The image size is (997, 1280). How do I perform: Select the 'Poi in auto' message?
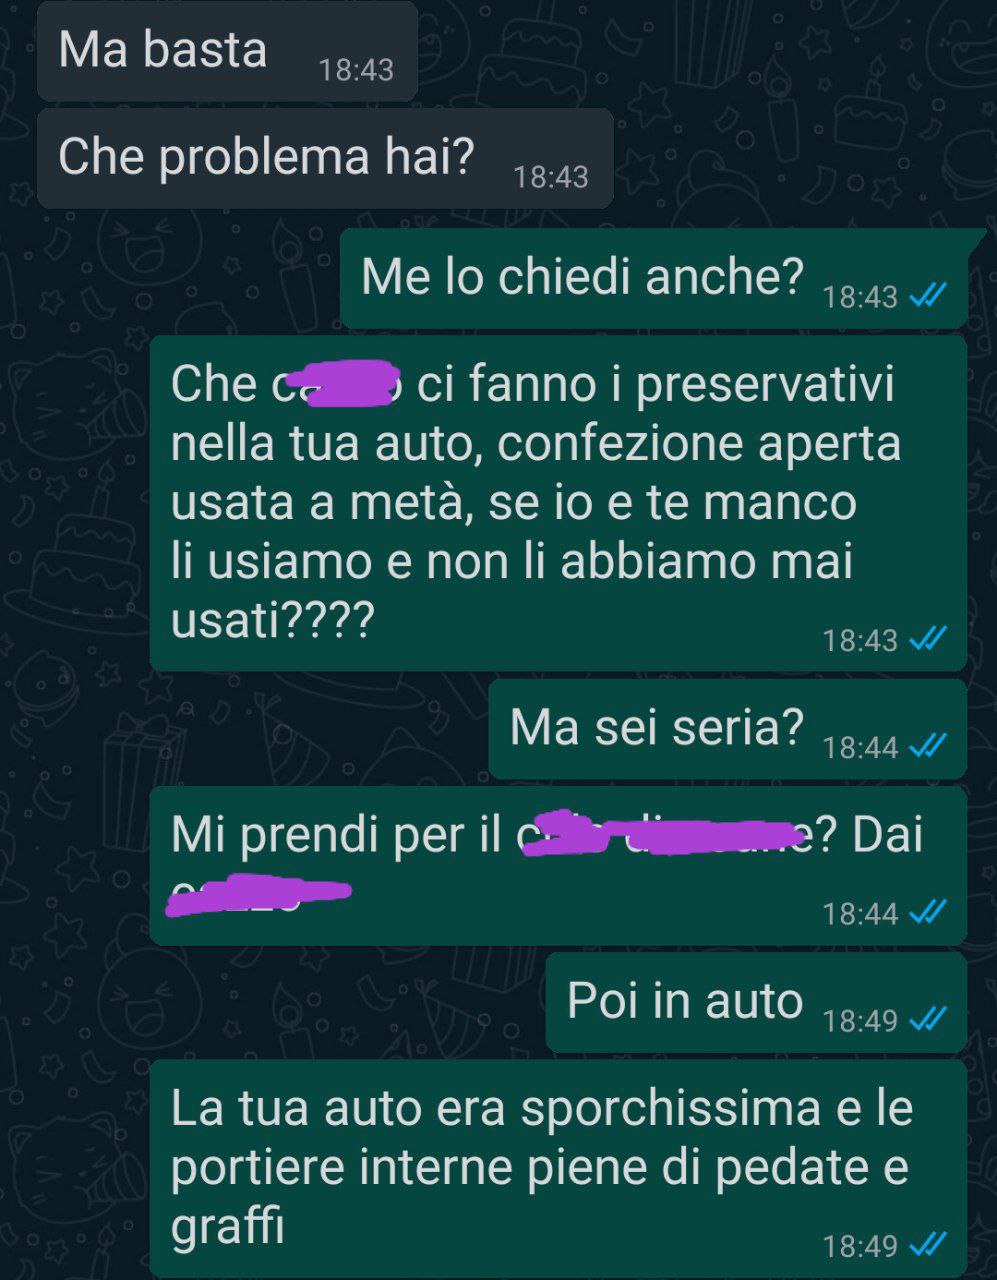point(756,1002)
